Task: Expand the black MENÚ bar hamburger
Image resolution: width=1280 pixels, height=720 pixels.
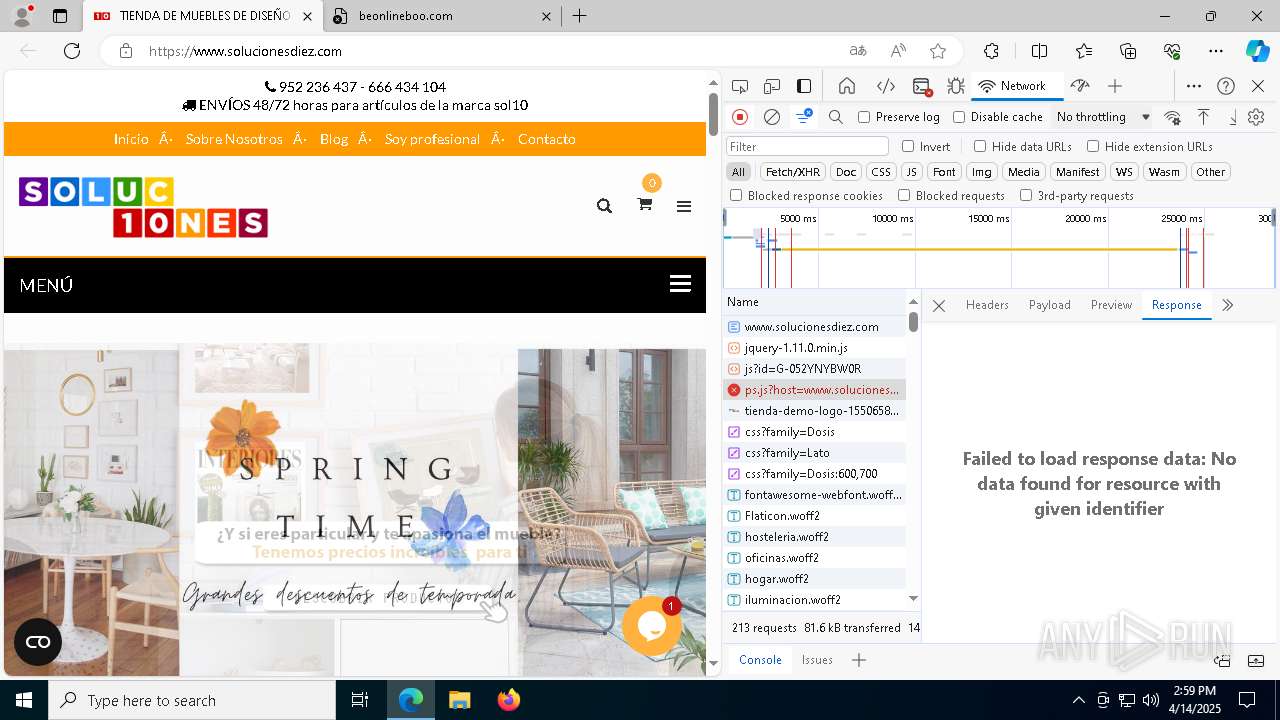Action: click(x=681, y=284)
